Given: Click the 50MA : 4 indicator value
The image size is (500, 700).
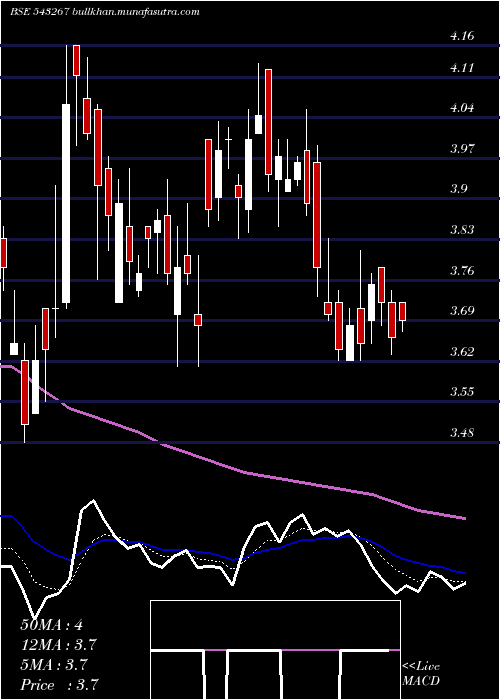Looking at the screenshot, I should point(52,625).
